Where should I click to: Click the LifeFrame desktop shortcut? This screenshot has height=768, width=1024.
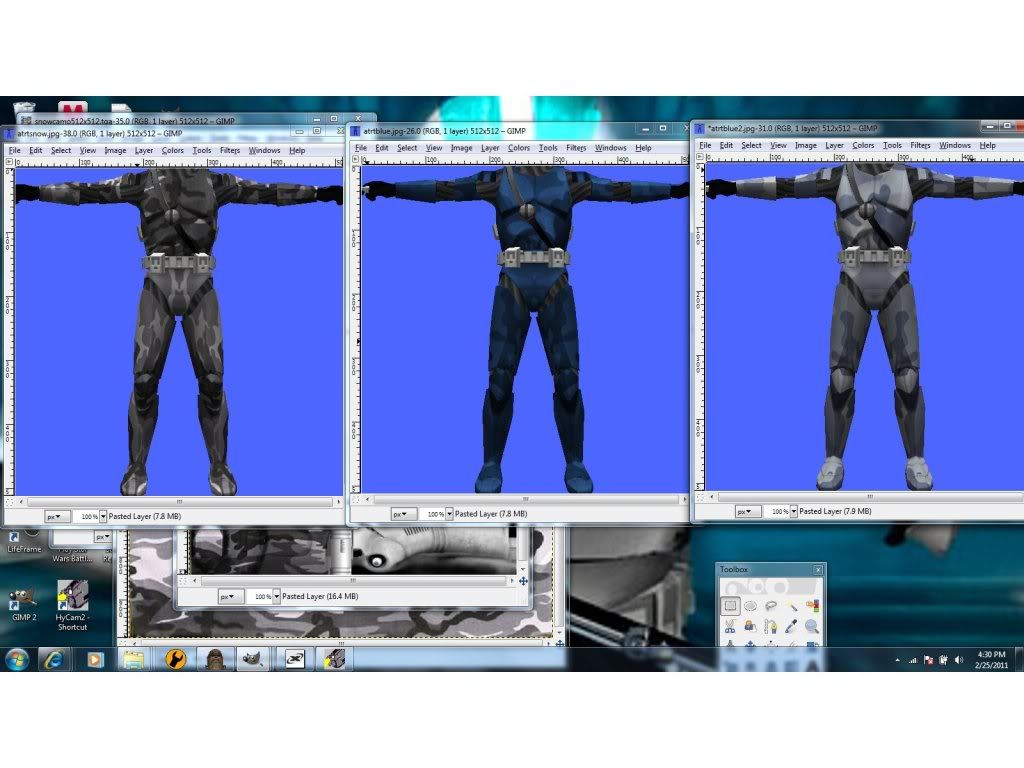point(24,543)
